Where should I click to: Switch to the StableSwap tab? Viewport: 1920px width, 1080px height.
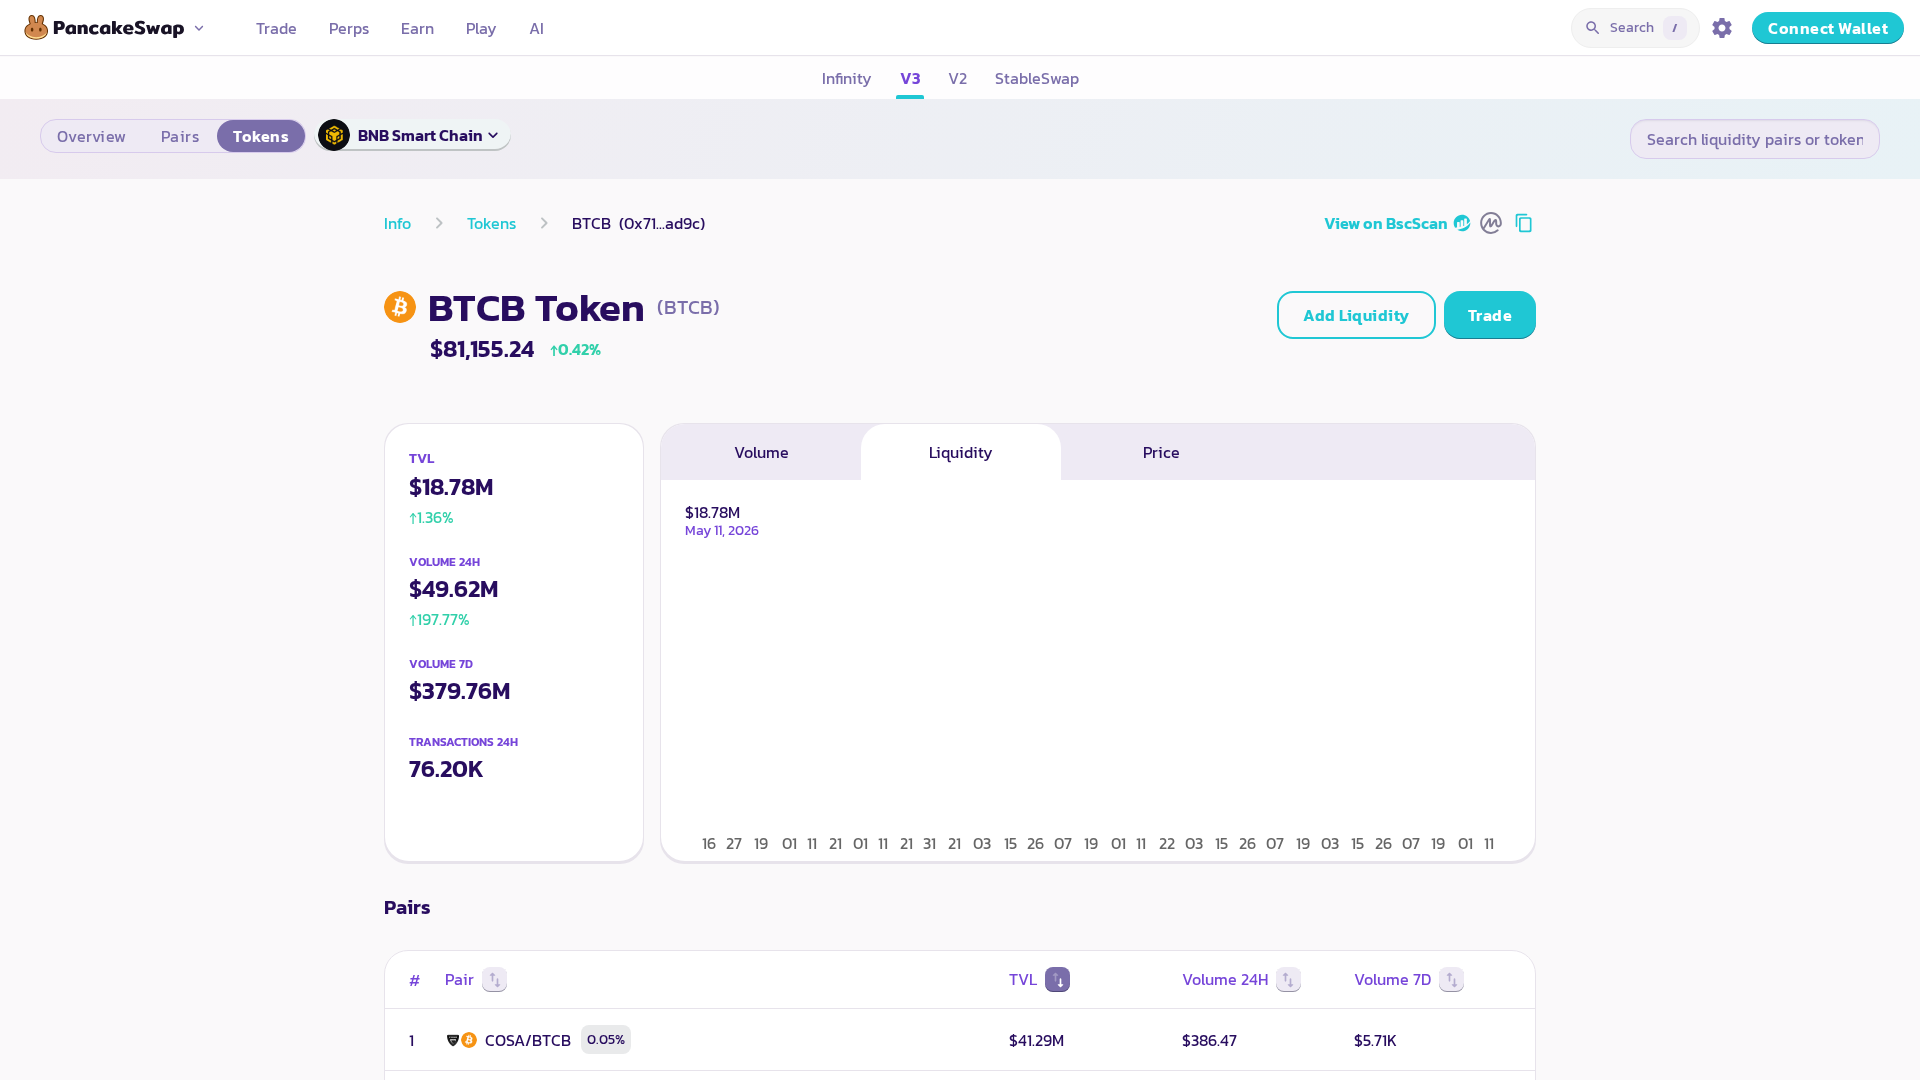(1037, 78)
